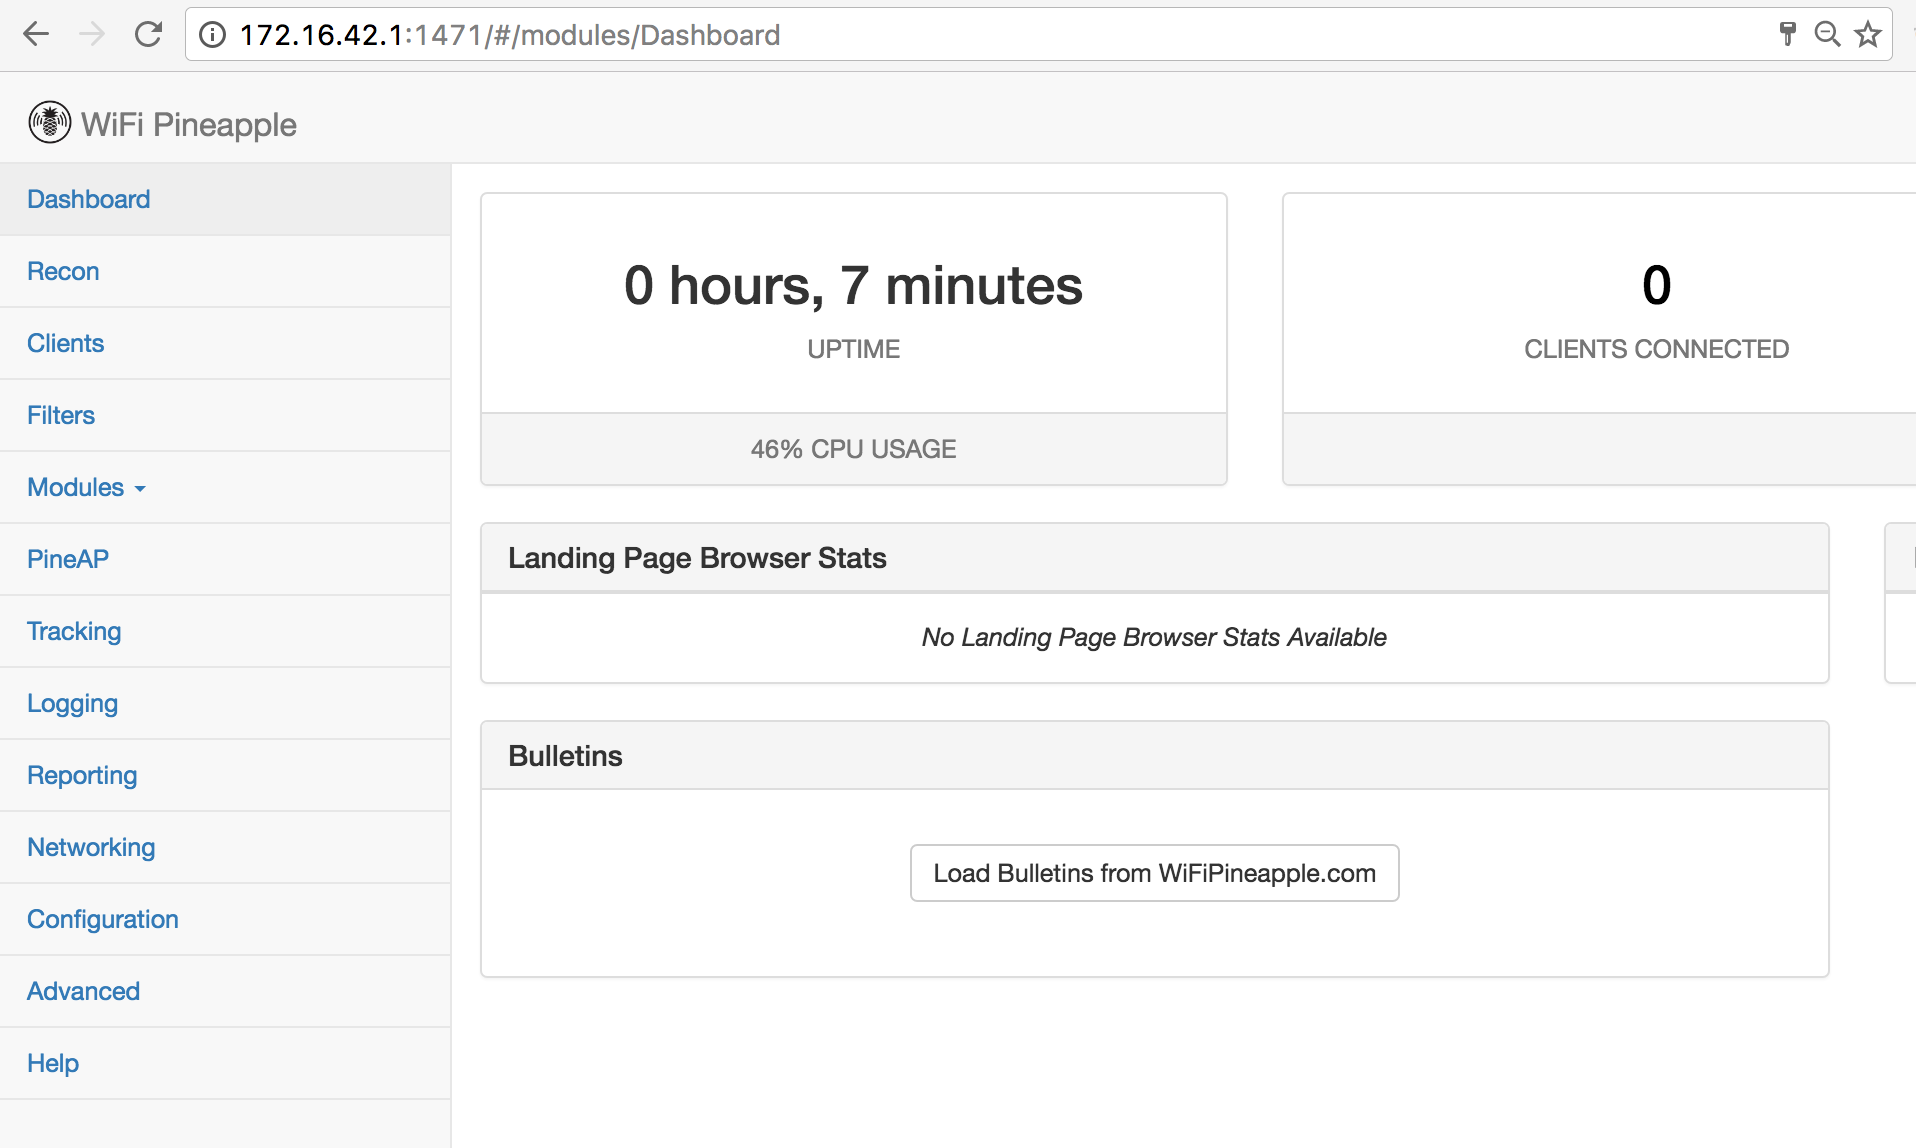Click Load Bulletins from WiFiPineapple.com button
This screenshot has width=1916, height=1148.
point(1154,873)
